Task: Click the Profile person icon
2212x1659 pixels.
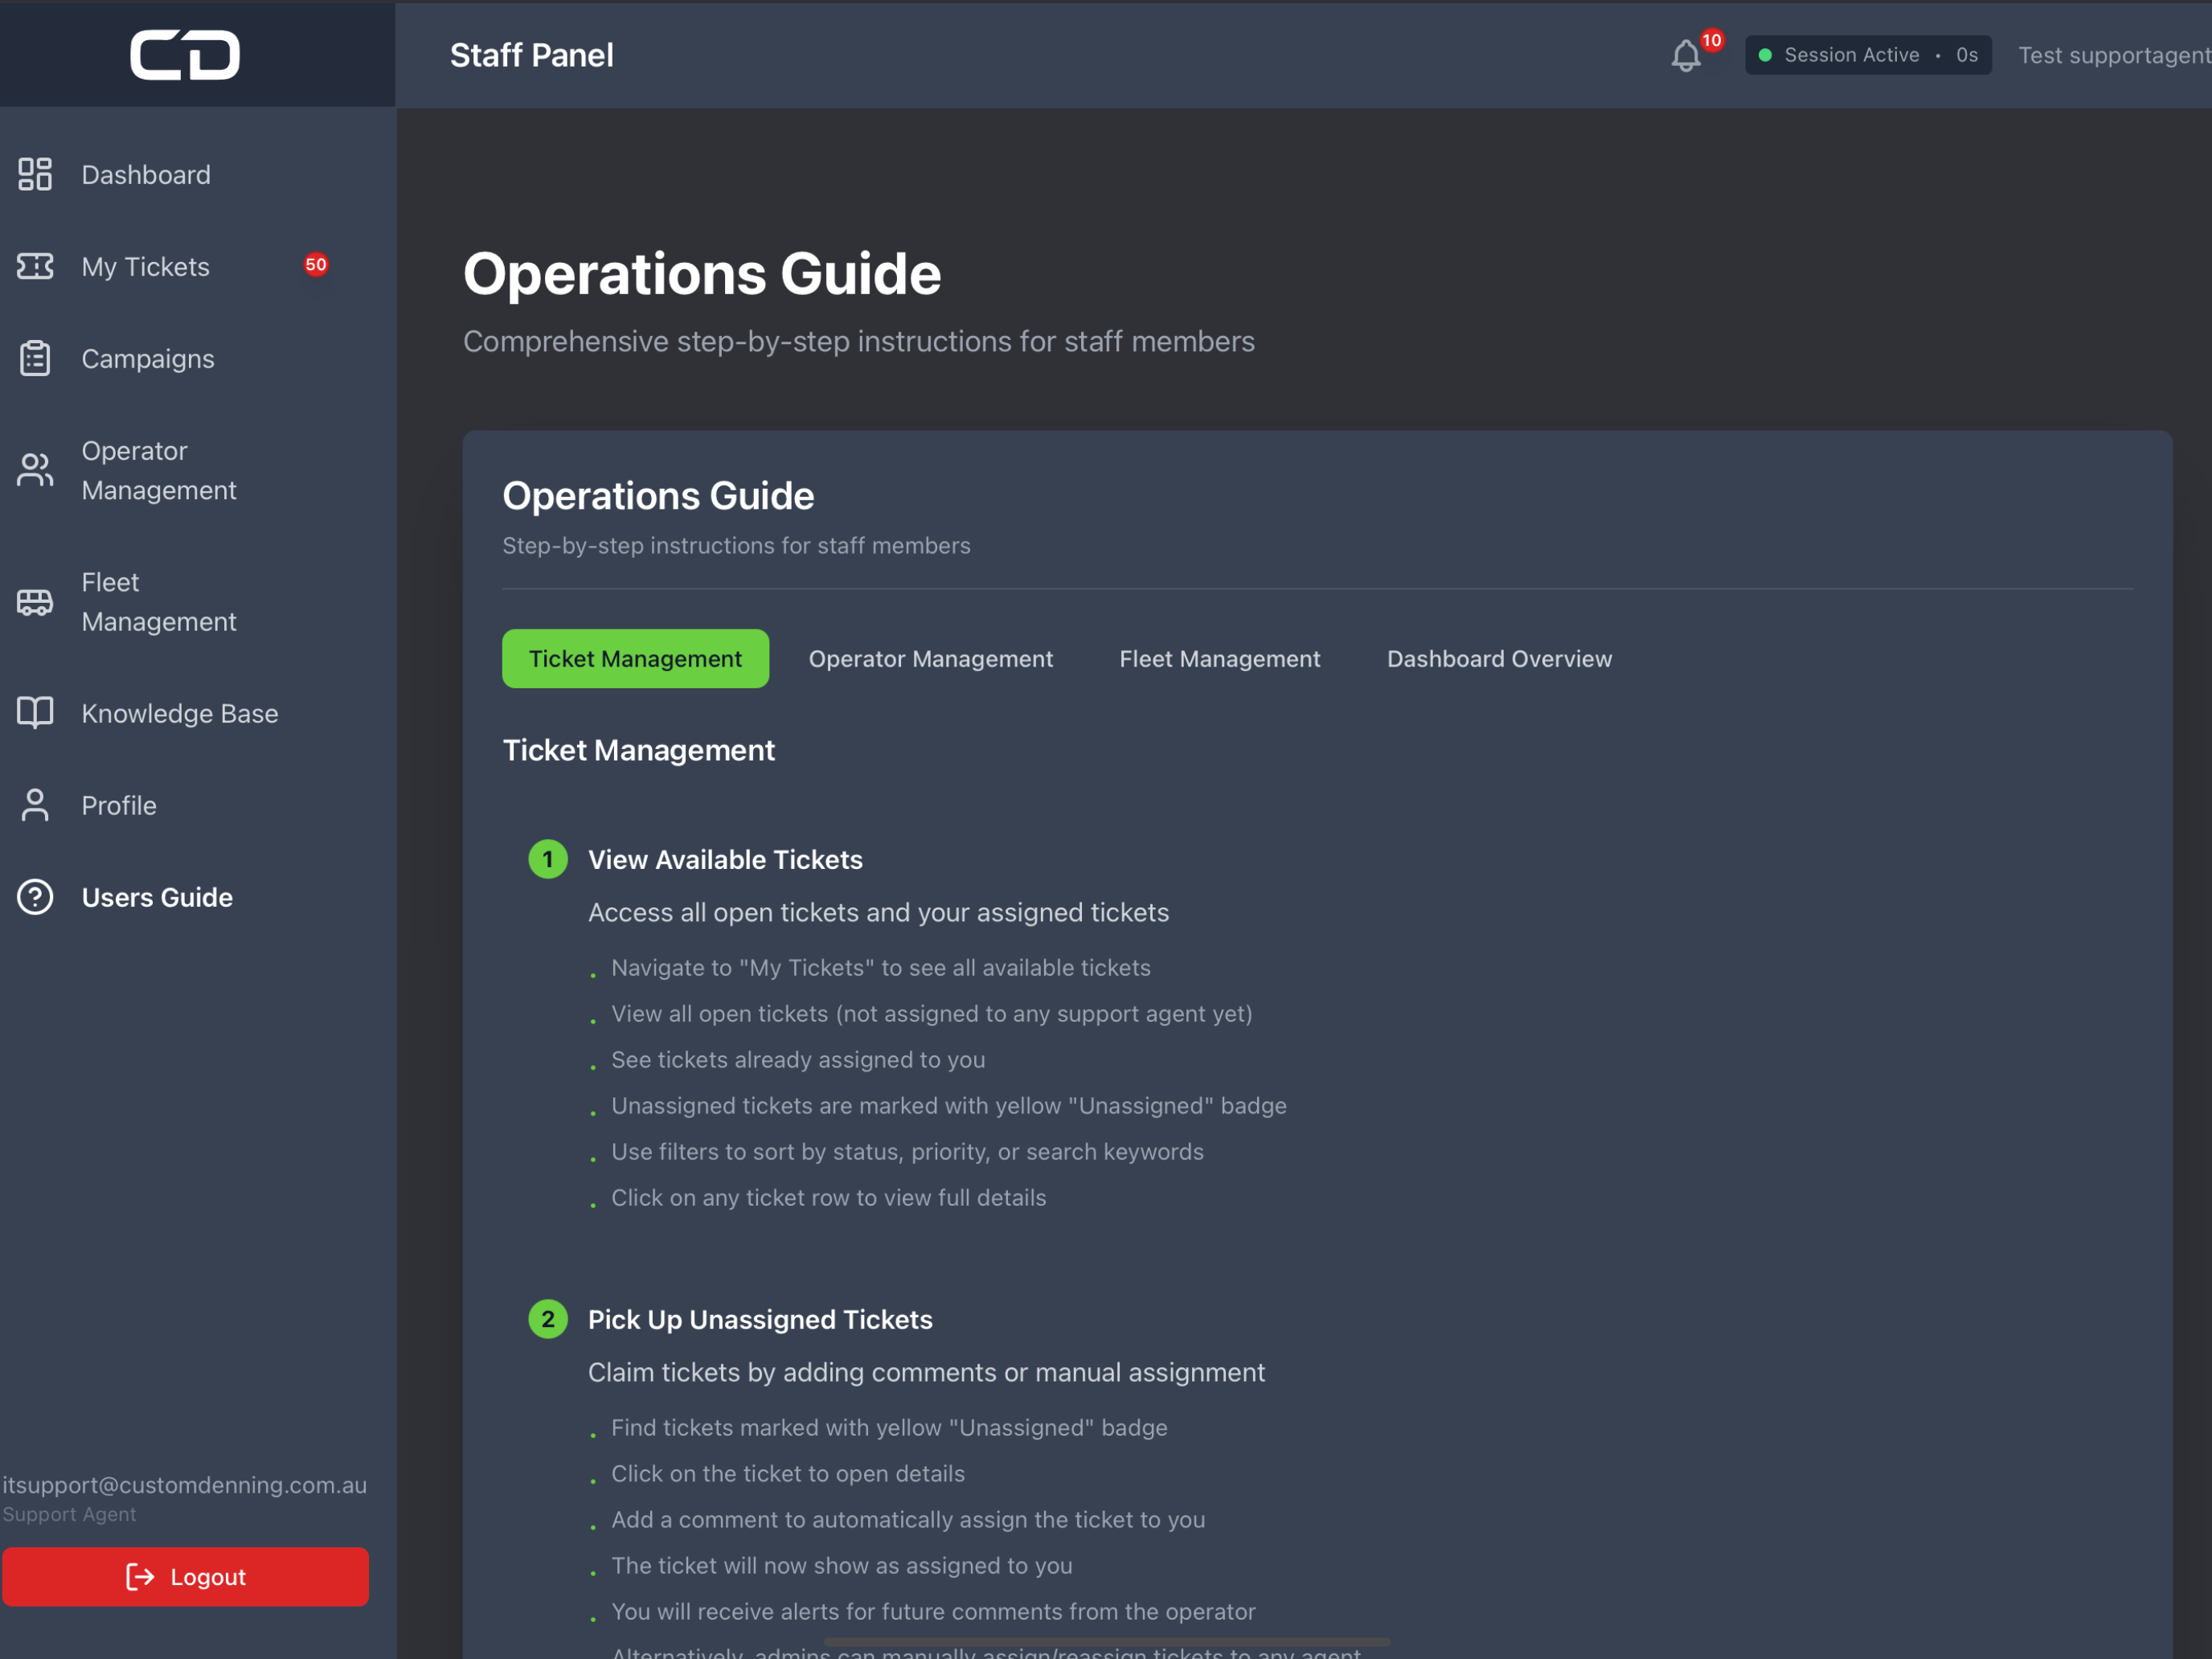Action: (35, 805)
